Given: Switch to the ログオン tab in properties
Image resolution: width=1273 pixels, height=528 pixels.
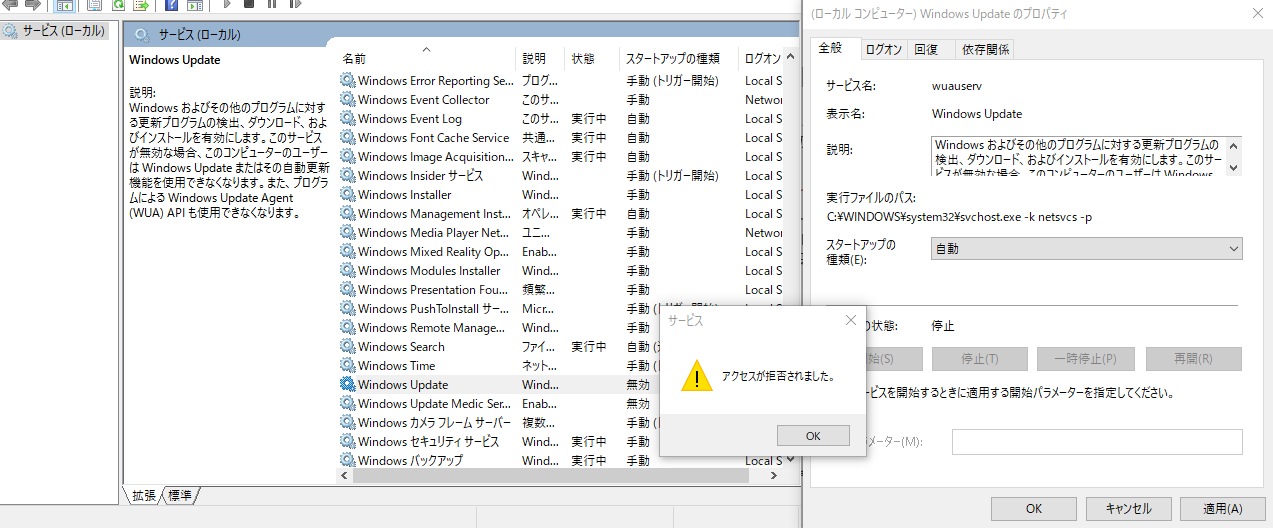Looking at the screenshot, I should pos(883,49).
